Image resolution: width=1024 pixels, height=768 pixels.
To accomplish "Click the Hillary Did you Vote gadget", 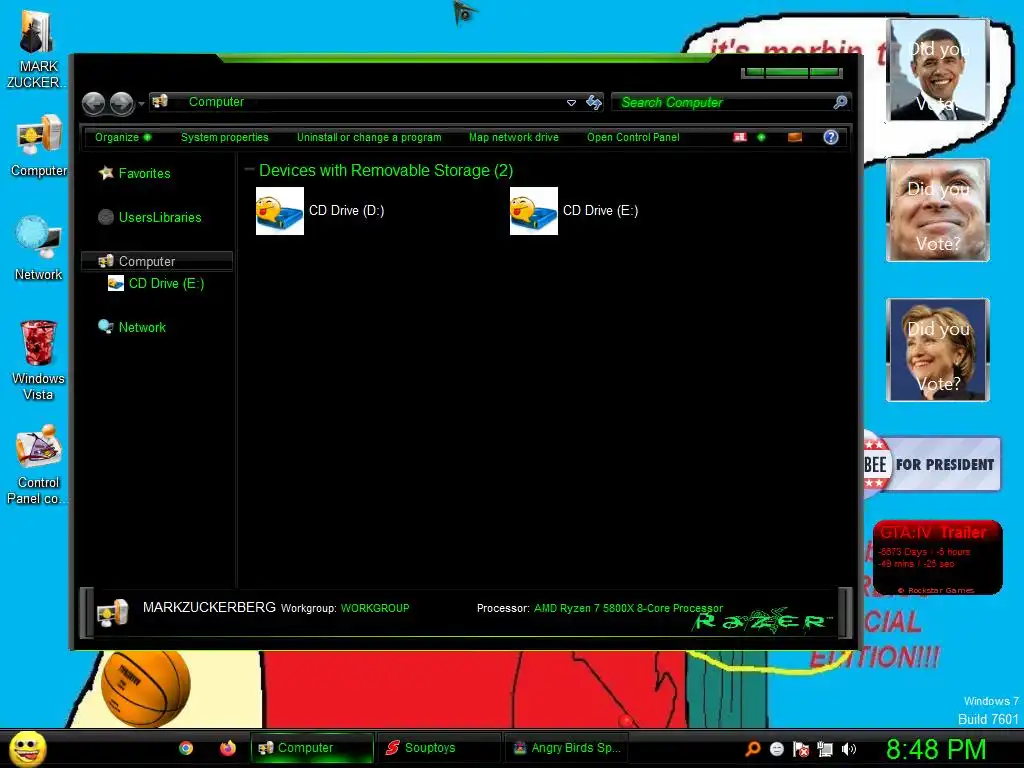I will point(938,349).
